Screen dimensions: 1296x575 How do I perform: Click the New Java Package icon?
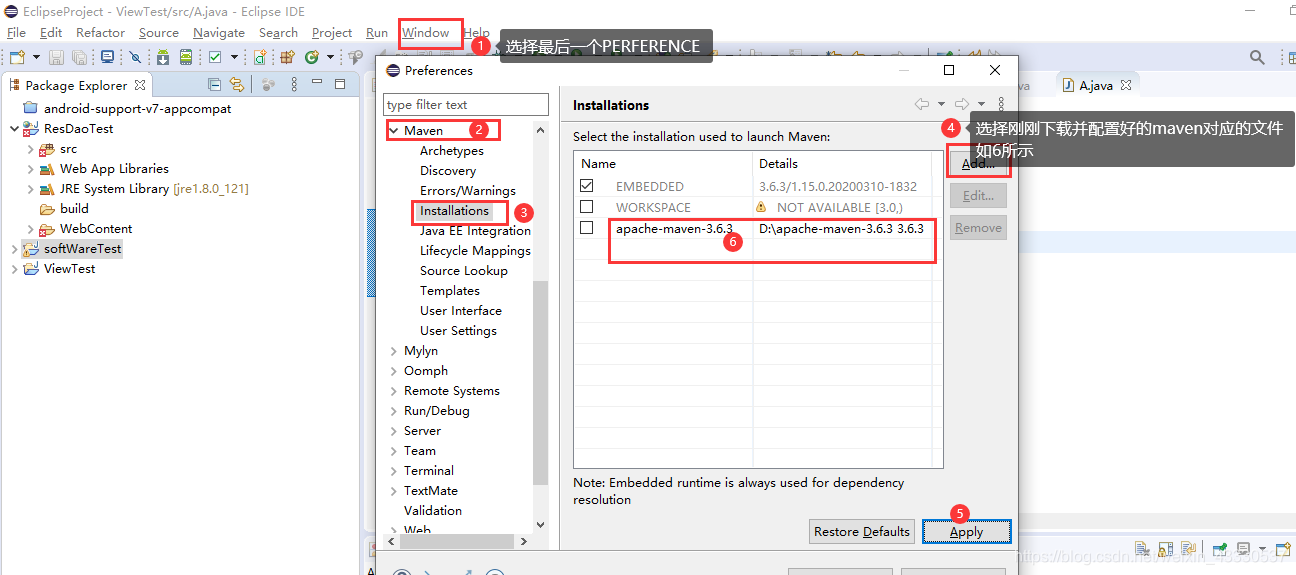(x=288, y=58)
